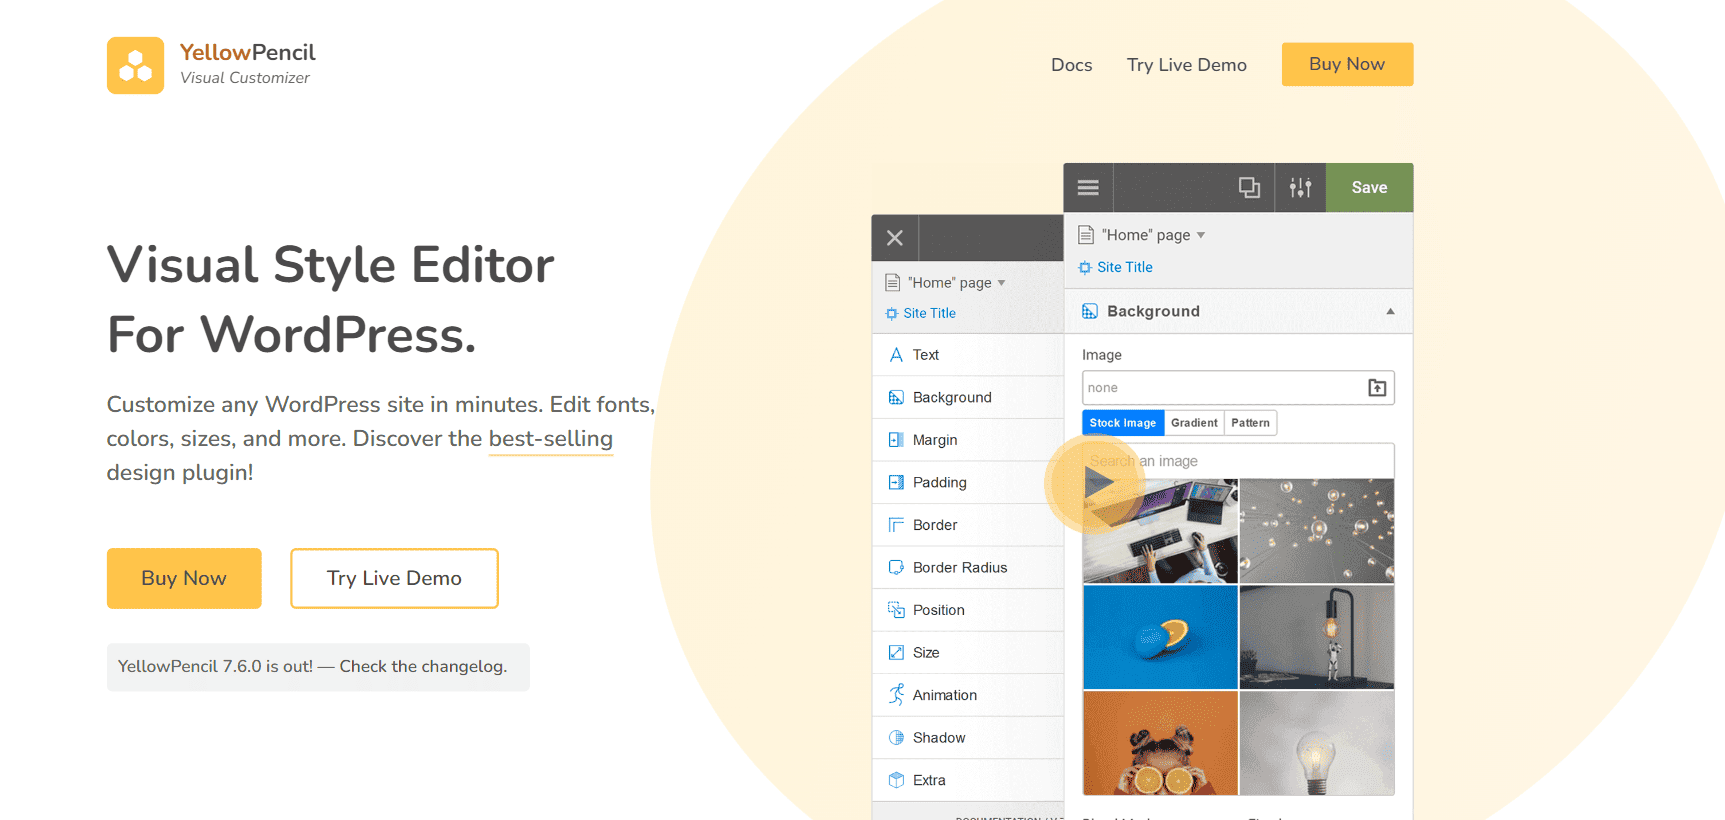
Task: Open the sliders settings icon in toolbar
Action: [1300, 187]
